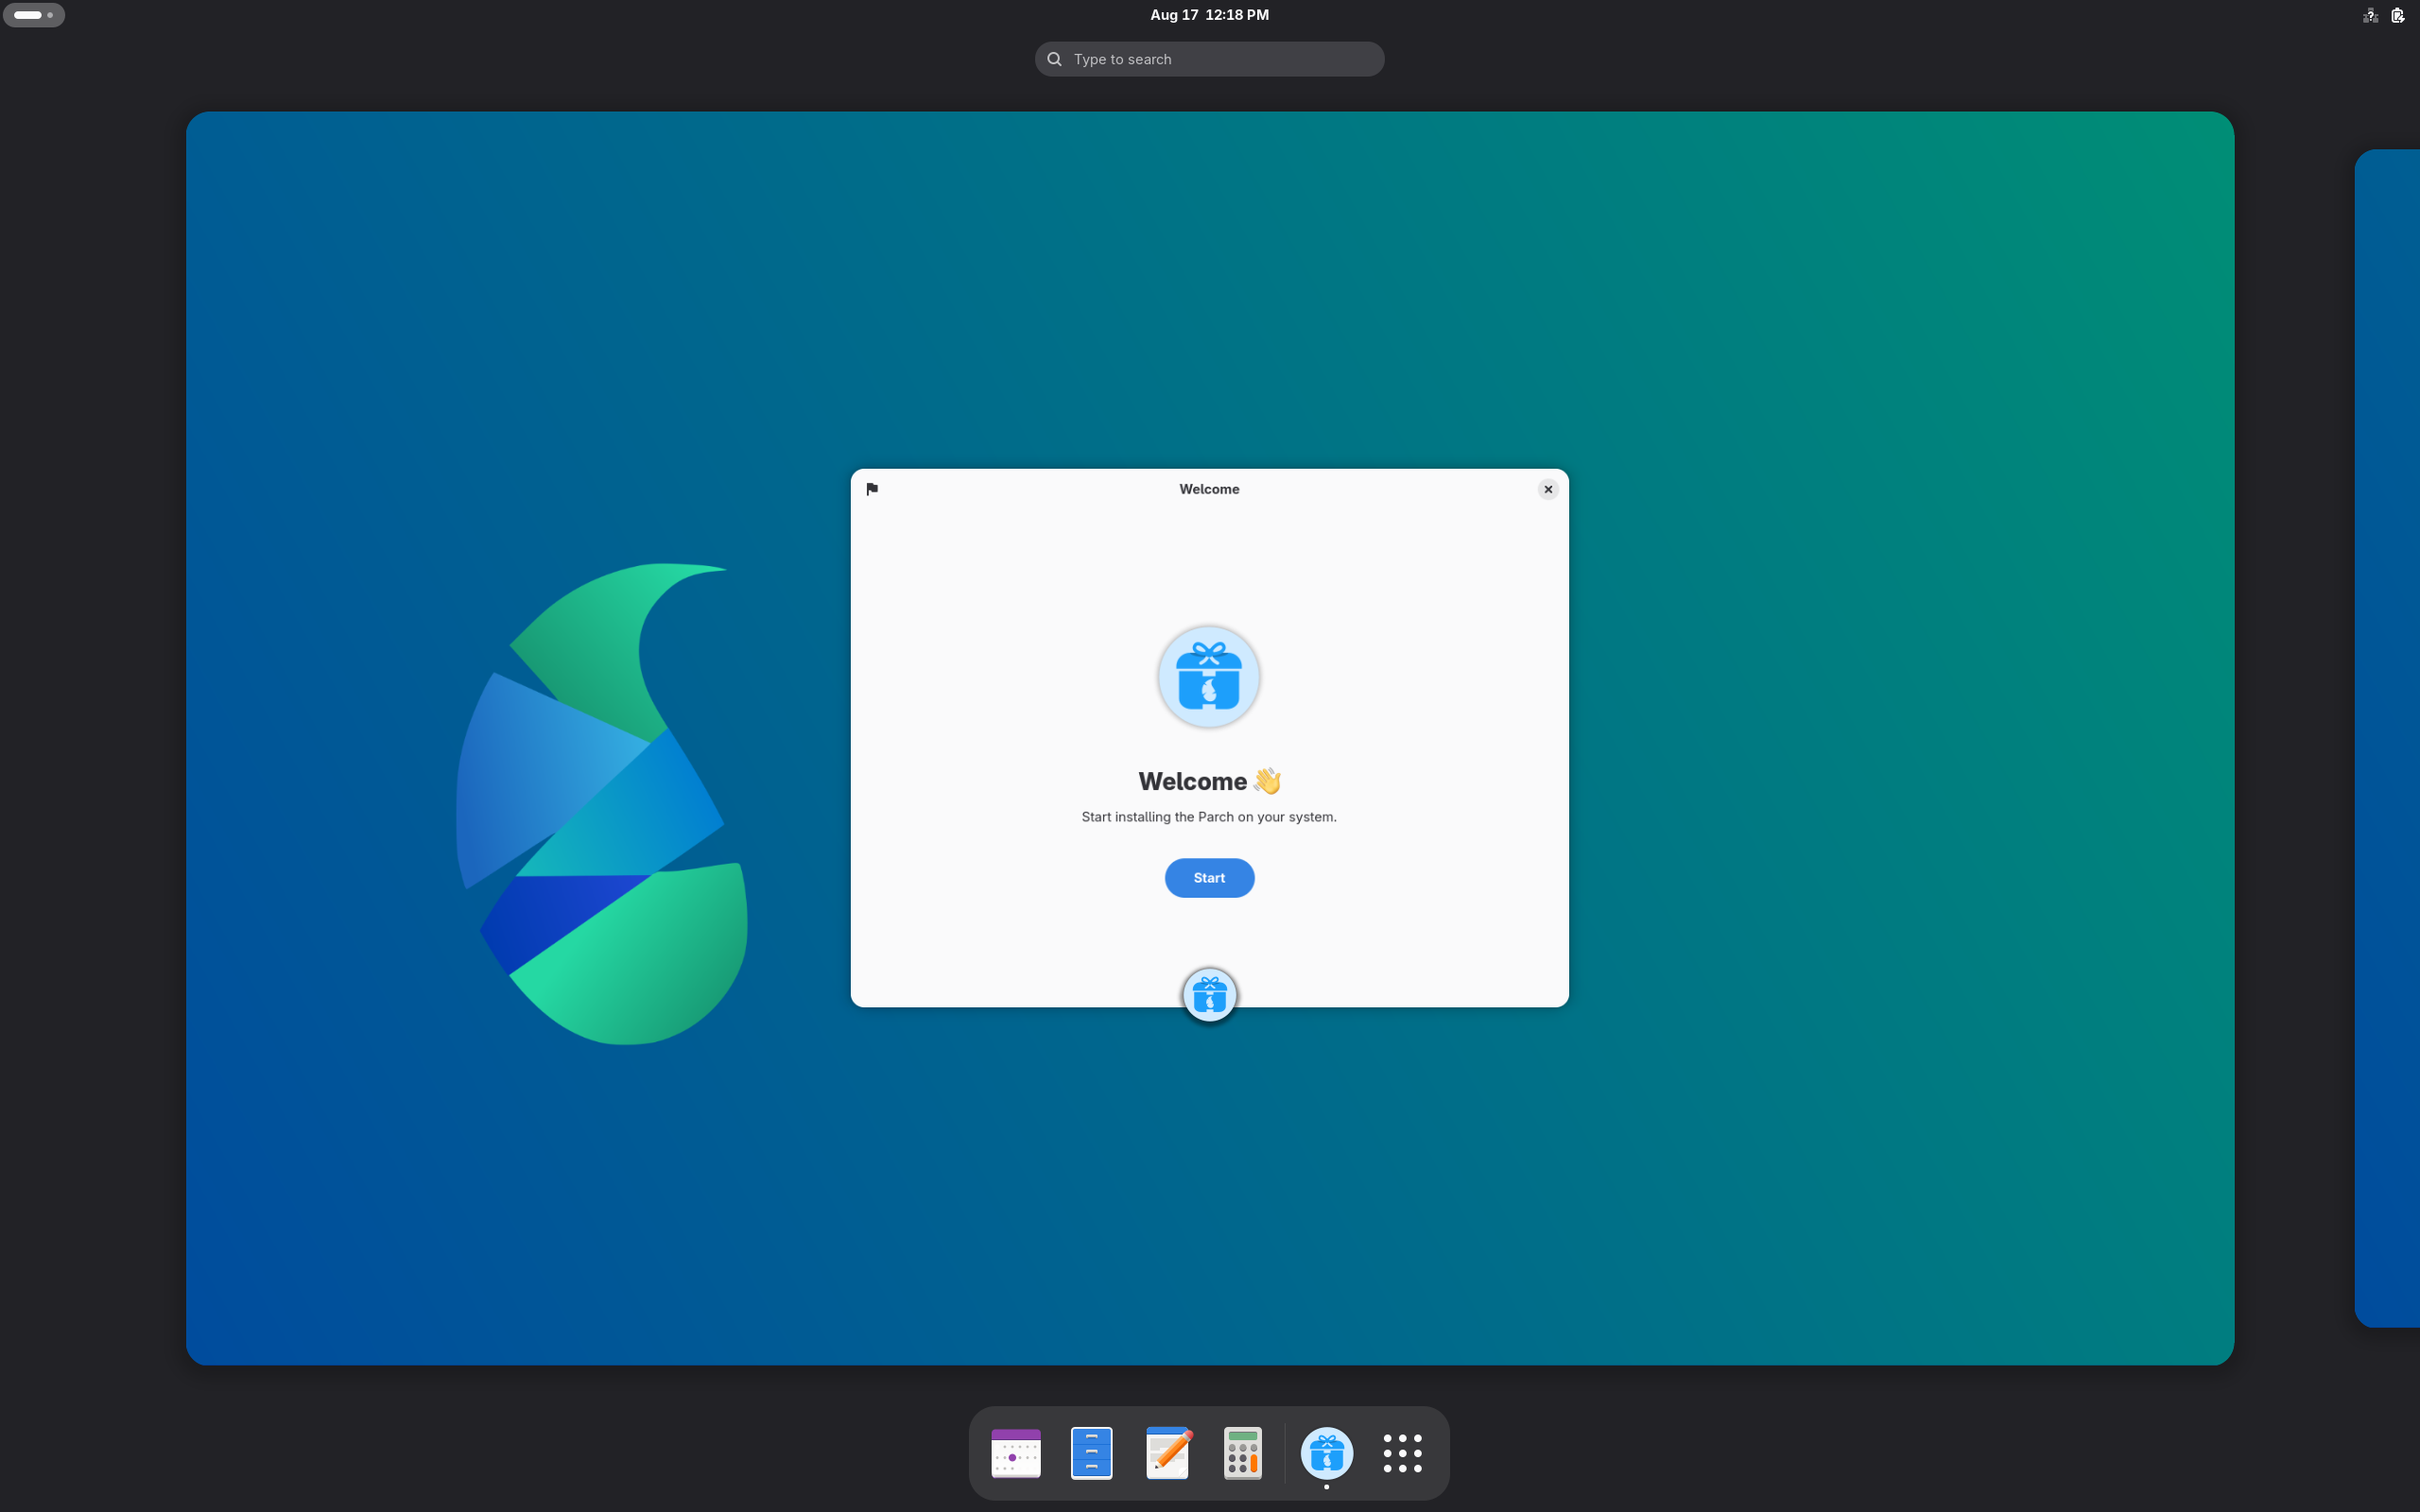
Task: Open the Files app from the dock
Action: 1091,1452
